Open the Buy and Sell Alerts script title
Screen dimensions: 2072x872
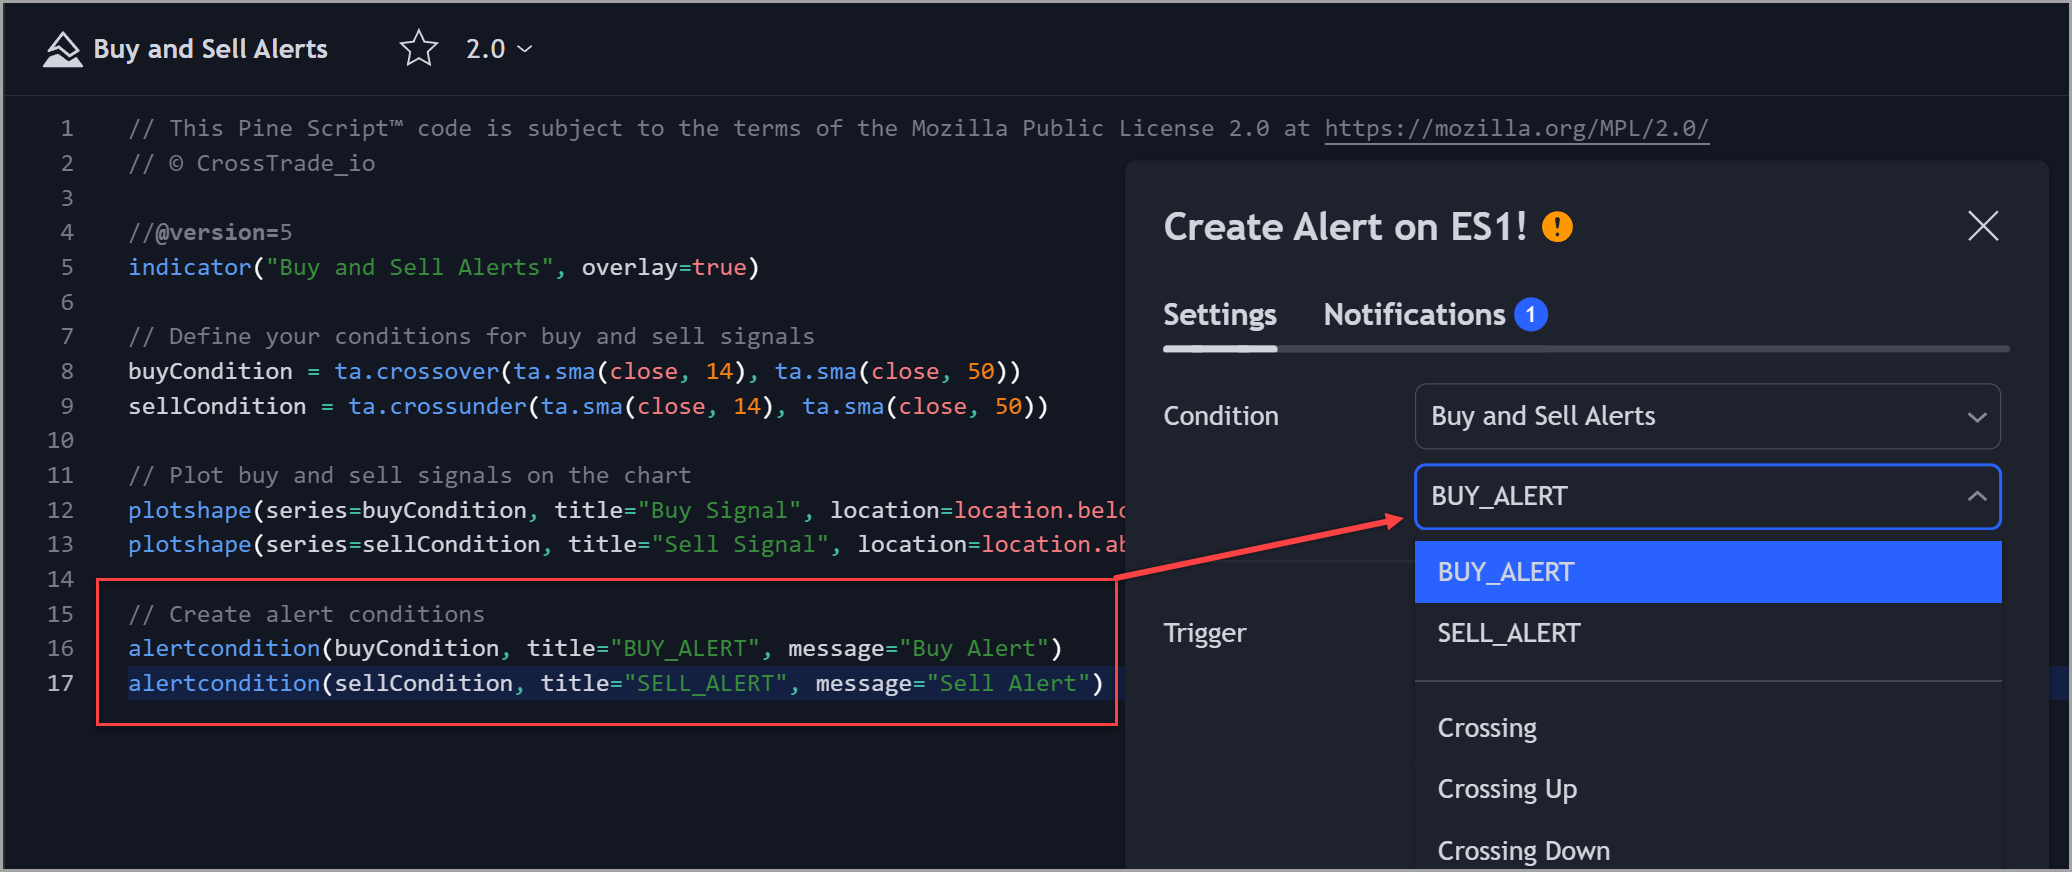210,49
